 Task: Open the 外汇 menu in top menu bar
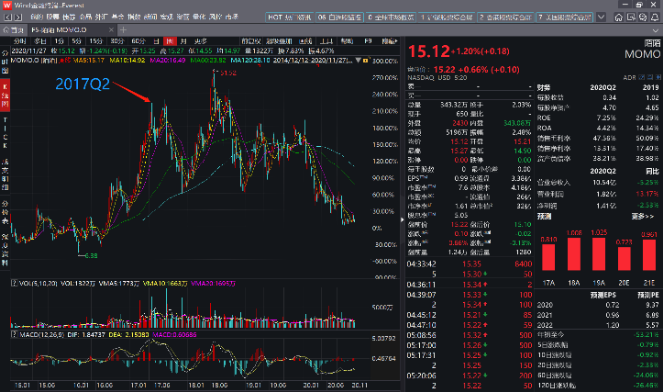101,17
